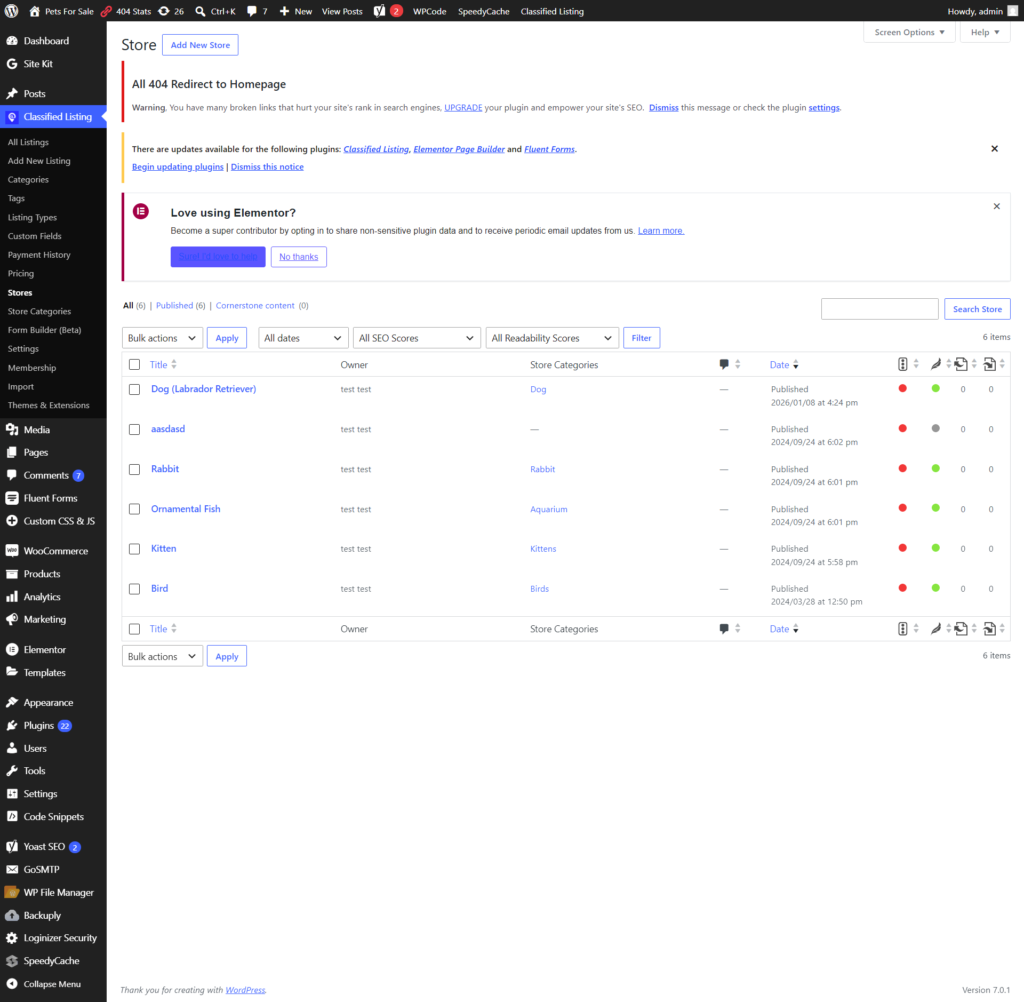Check the Kitten row checkbox
1024x1002 pixels.
point(135,549)
